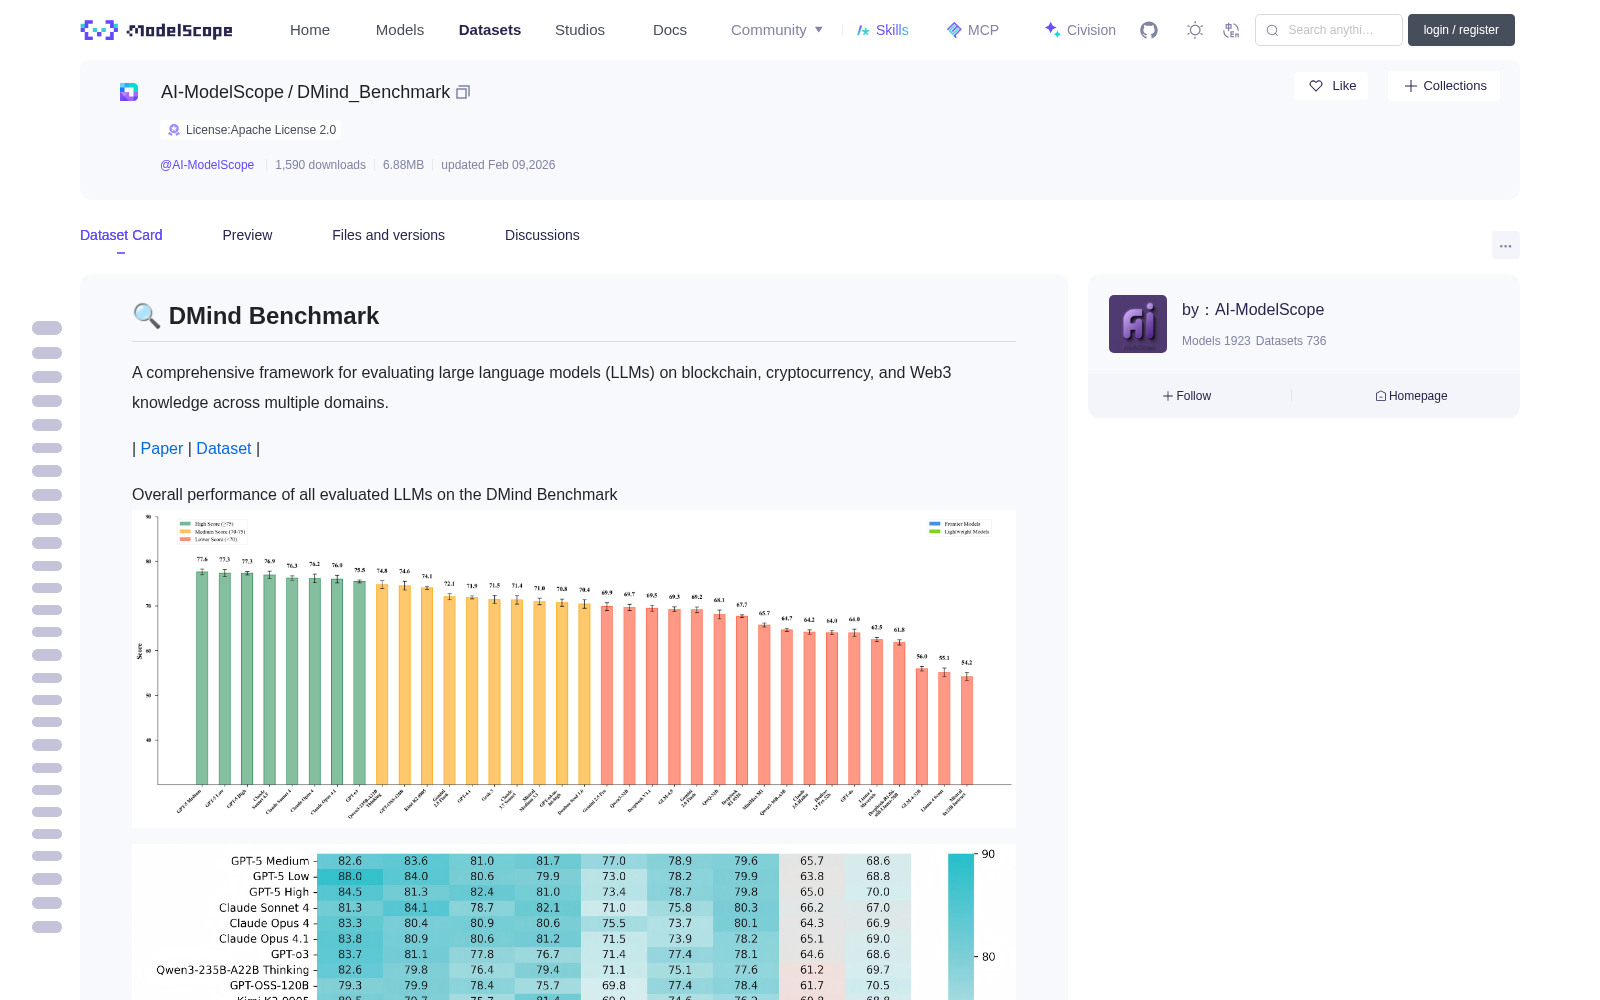Click the overall performance bar chart image
Viewport: 1600px width, 1000px height.
[574, 669]
